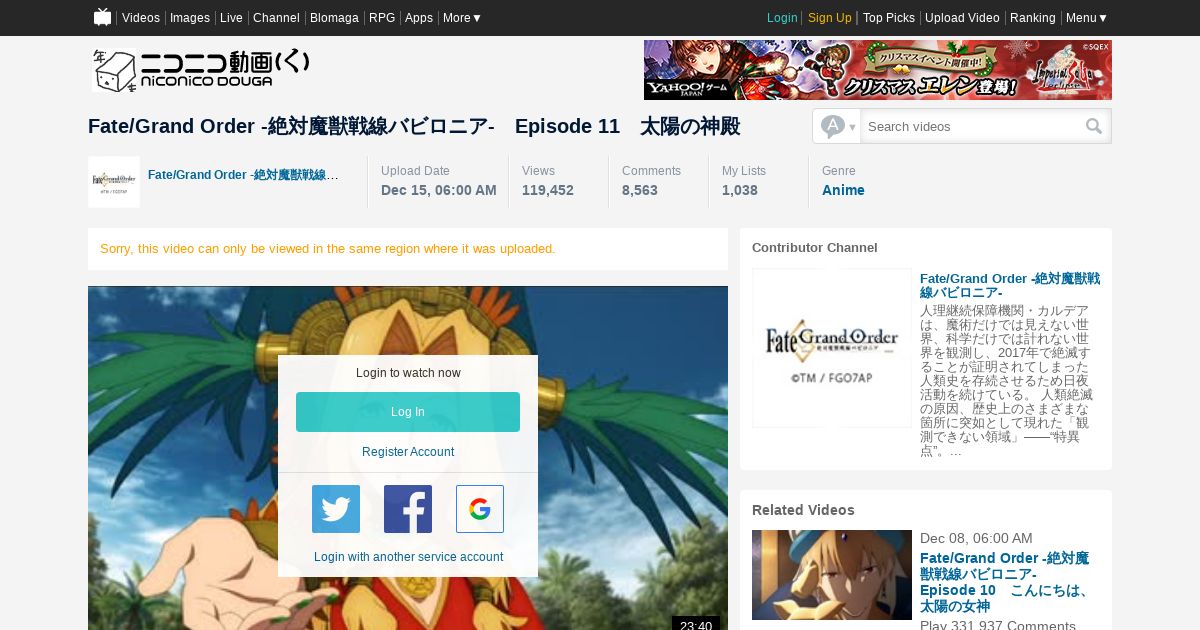This screenshot has height=630, width=1200.
Task: Click the related video date Dec 08, 06:00 AM
Action: point(976,538)
